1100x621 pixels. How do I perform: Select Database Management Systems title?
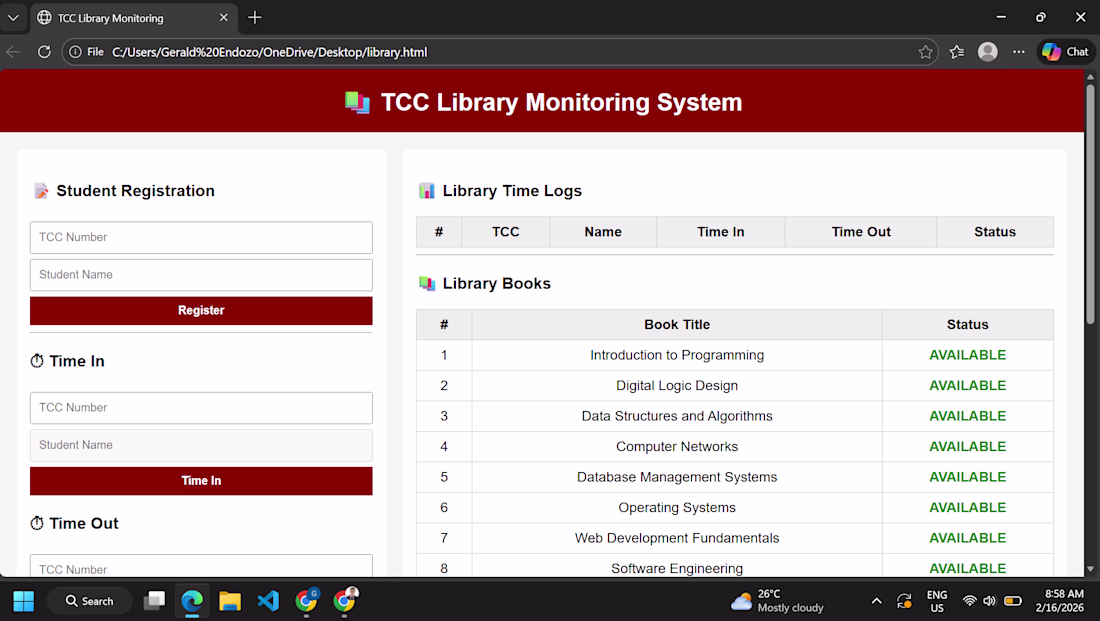coord(677,477)
